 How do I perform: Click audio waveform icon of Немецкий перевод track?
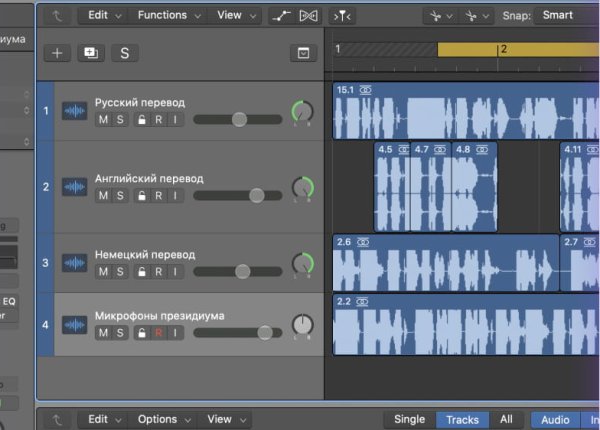tap(75, 263)
